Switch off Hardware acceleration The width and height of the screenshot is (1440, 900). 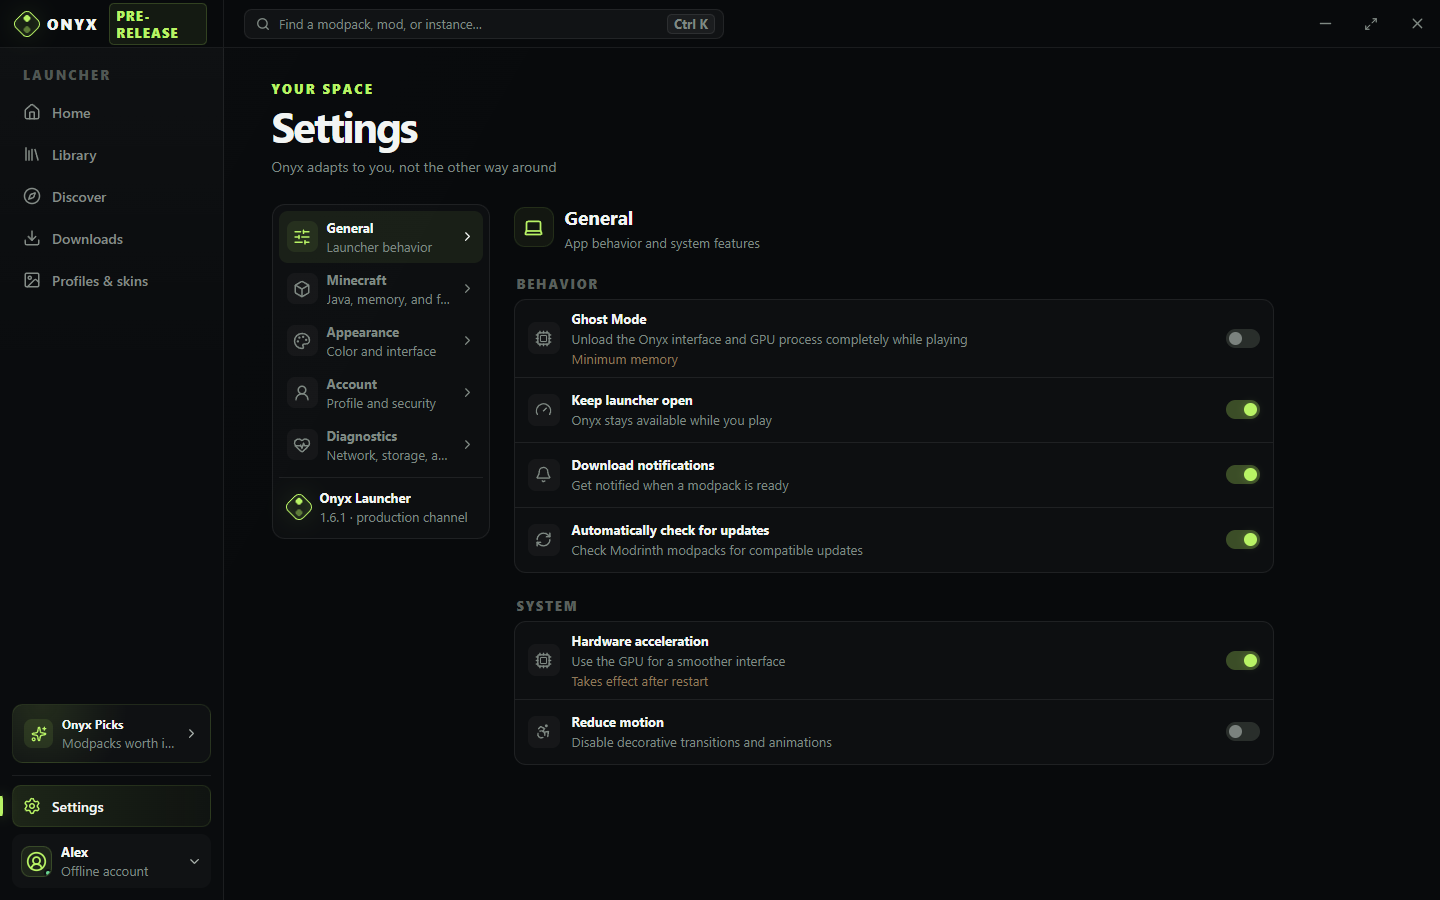(x=1243, y=661)
